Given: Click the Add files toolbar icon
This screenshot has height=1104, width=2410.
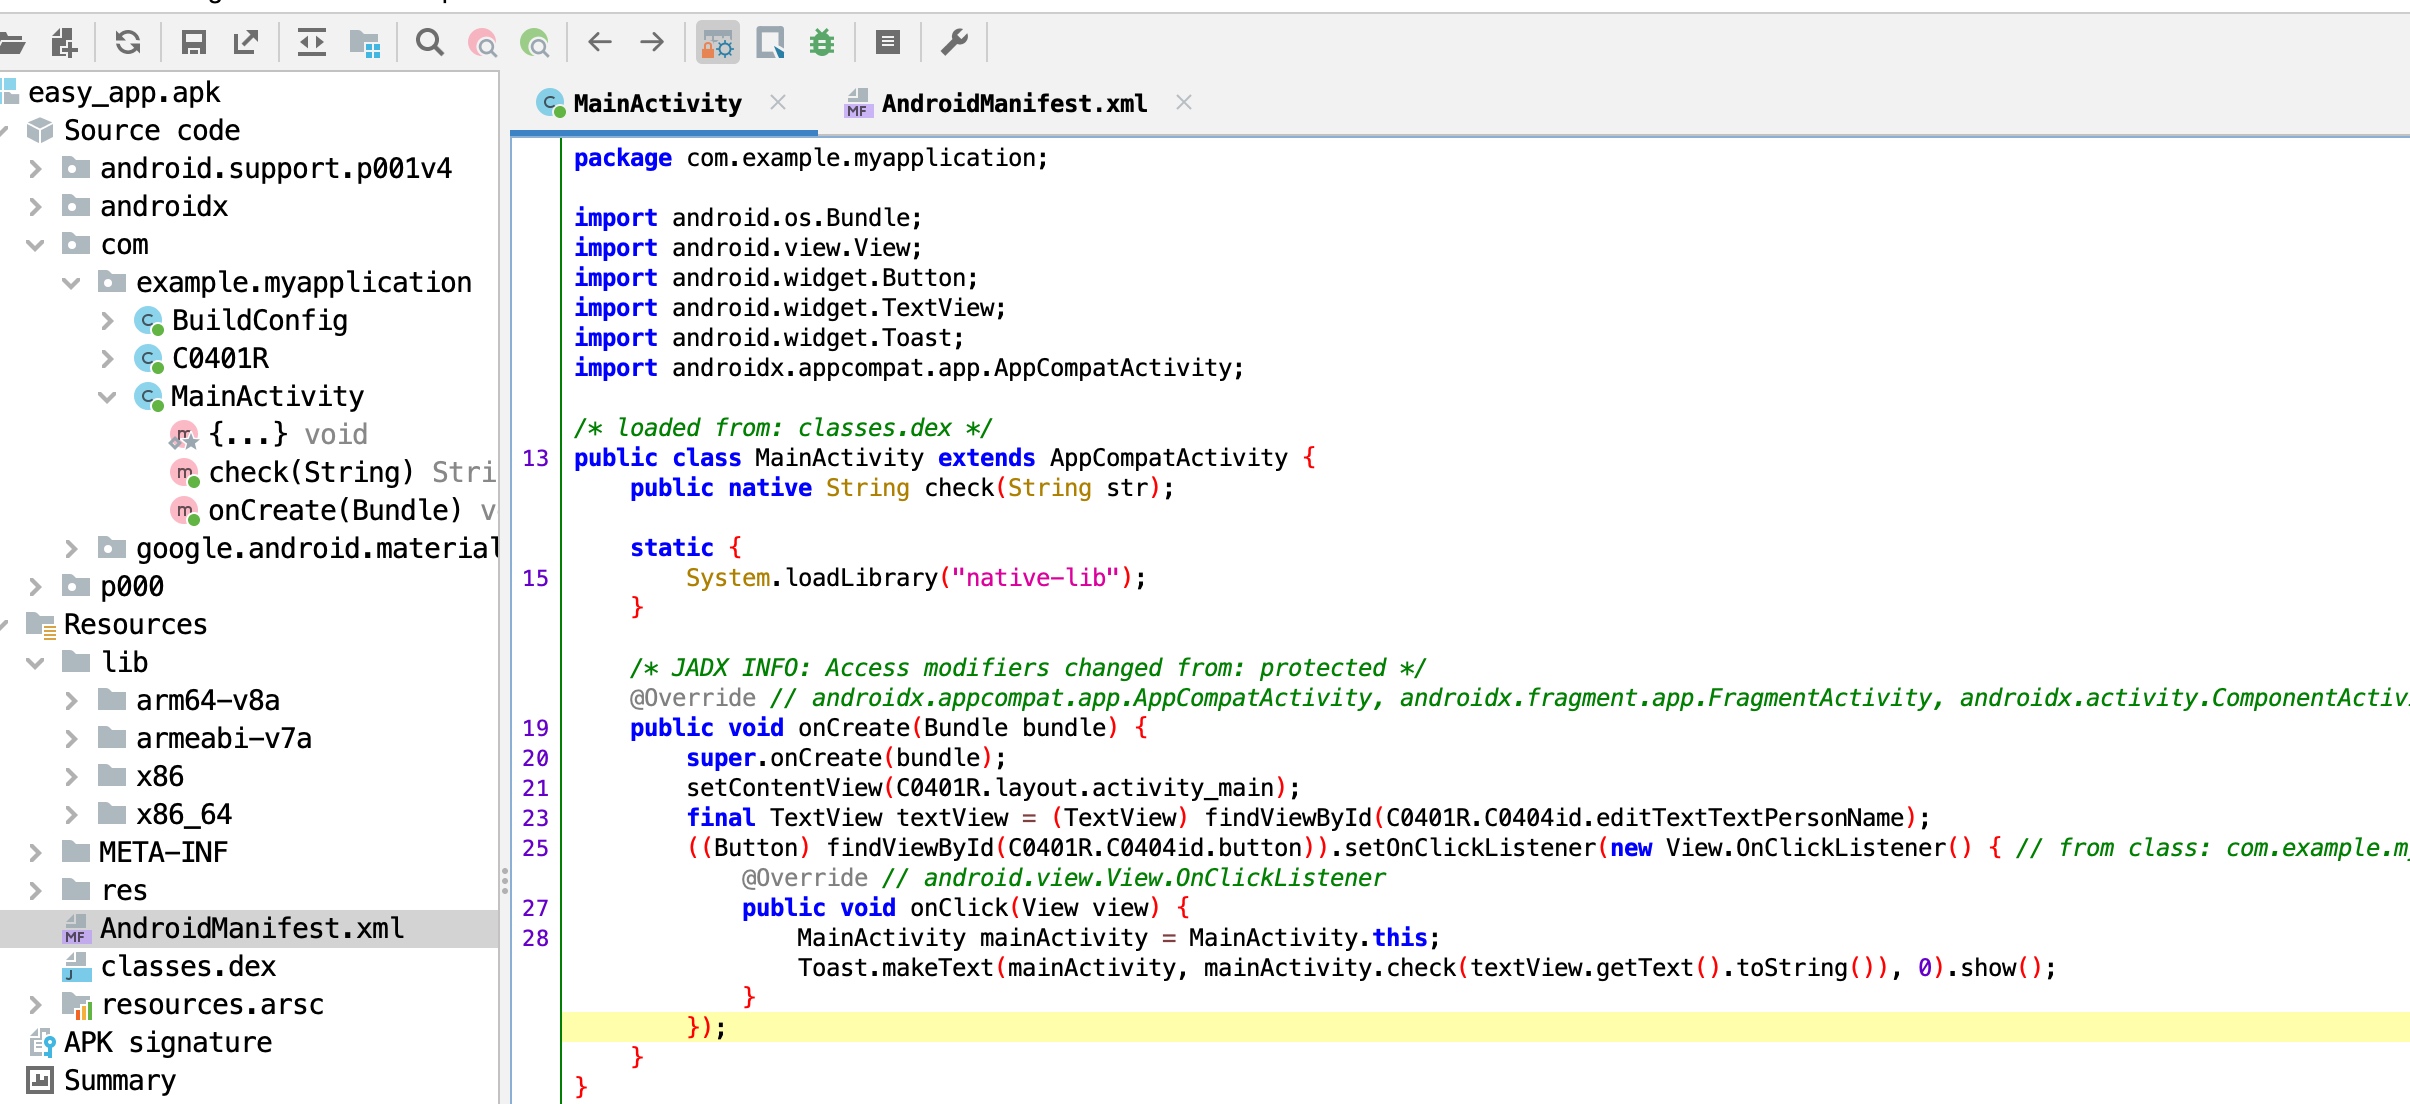Looking at the screenshot, I should click(x=64, y=42).
